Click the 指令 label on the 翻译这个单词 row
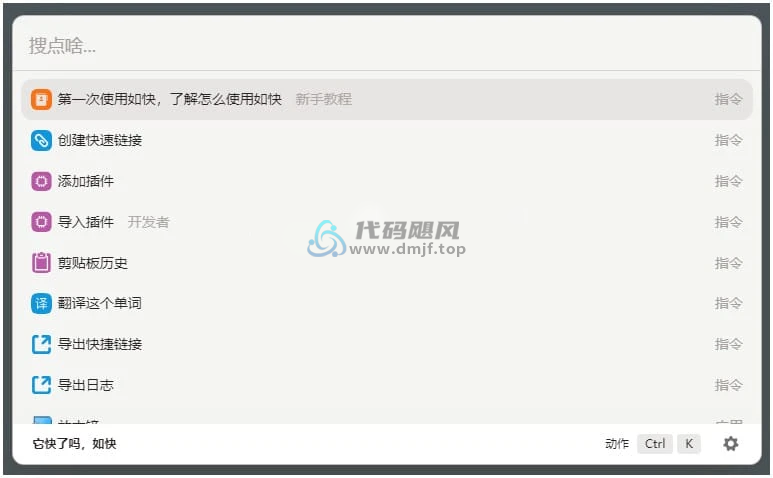 point(728,304)
